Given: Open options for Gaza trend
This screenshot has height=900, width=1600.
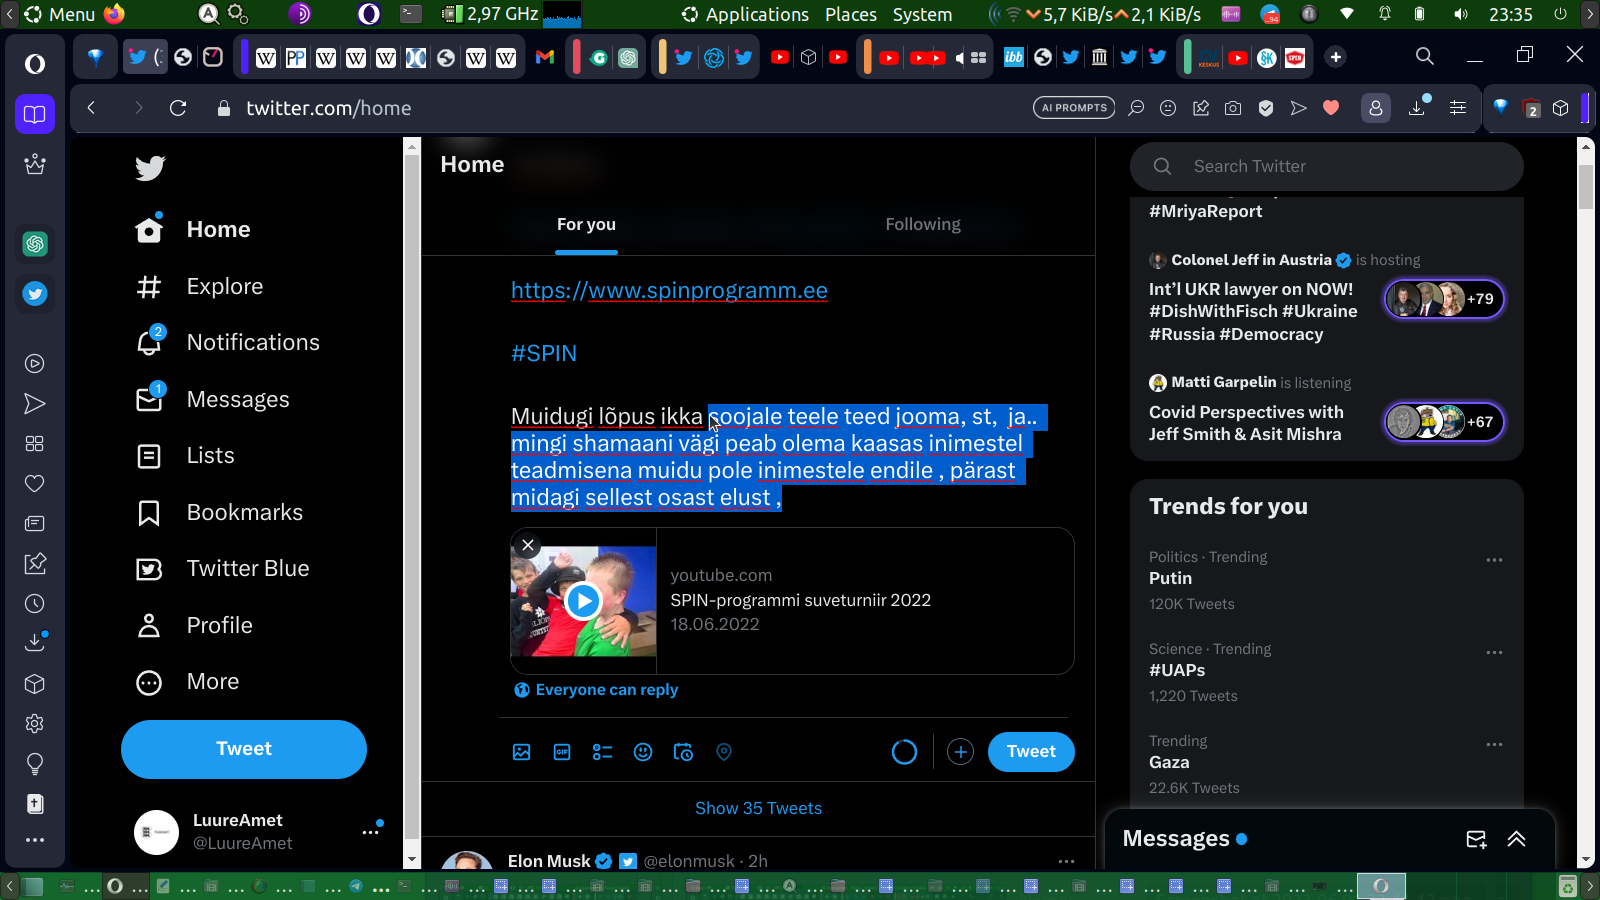Looking at the screenshot, I should [x=1494, y=744].
